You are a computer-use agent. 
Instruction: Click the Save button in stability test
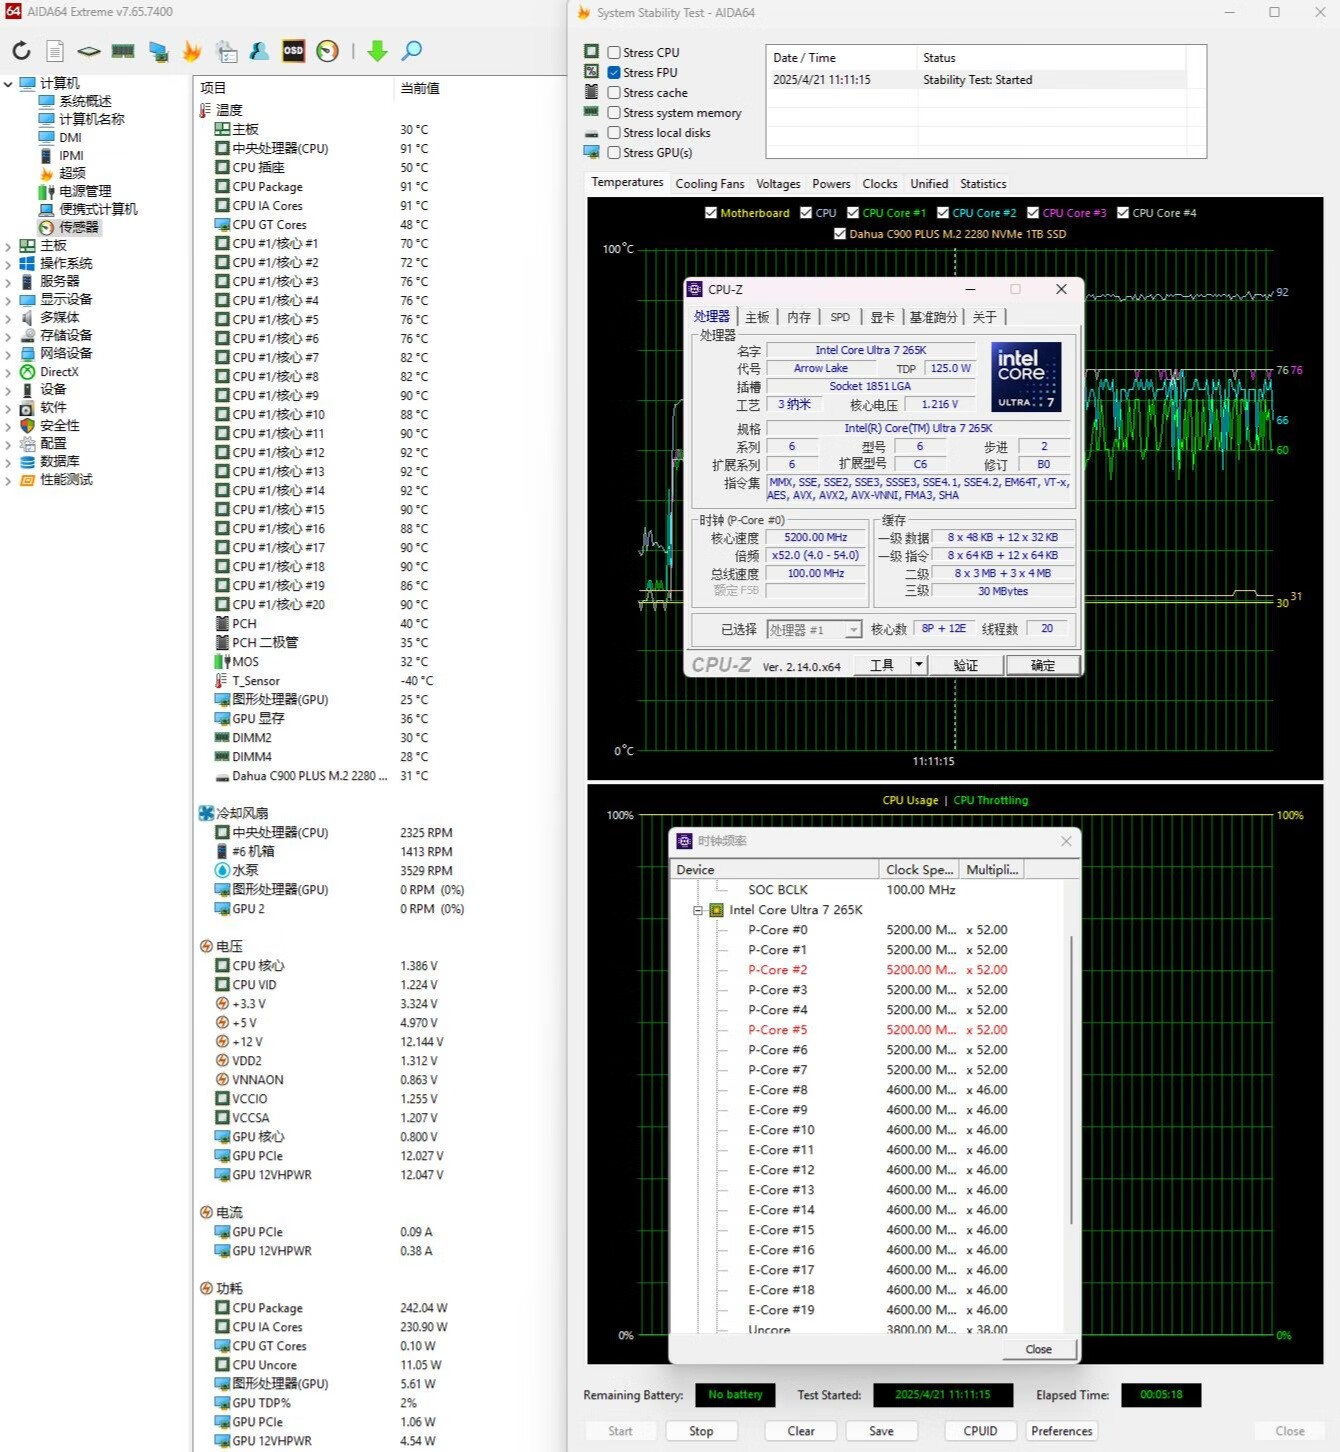click(x=881, y=1431)
